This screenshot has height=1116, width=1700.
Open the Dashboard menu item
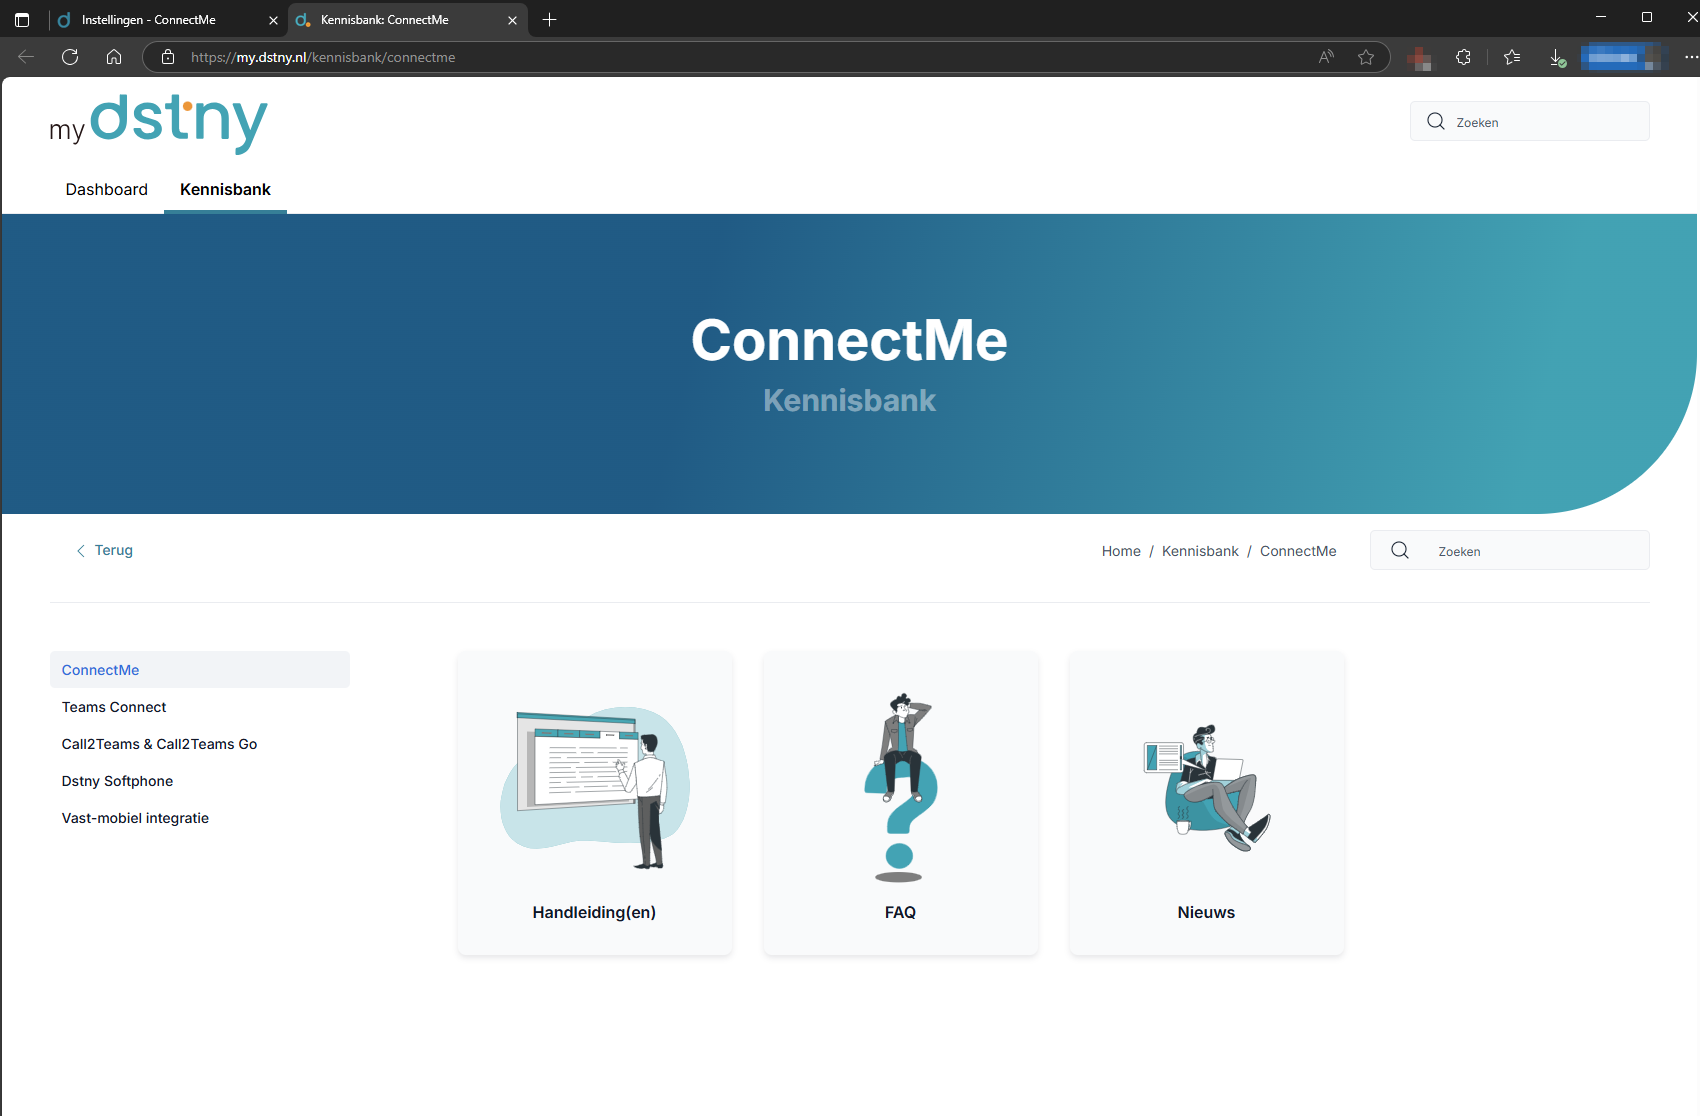[106, 190]
